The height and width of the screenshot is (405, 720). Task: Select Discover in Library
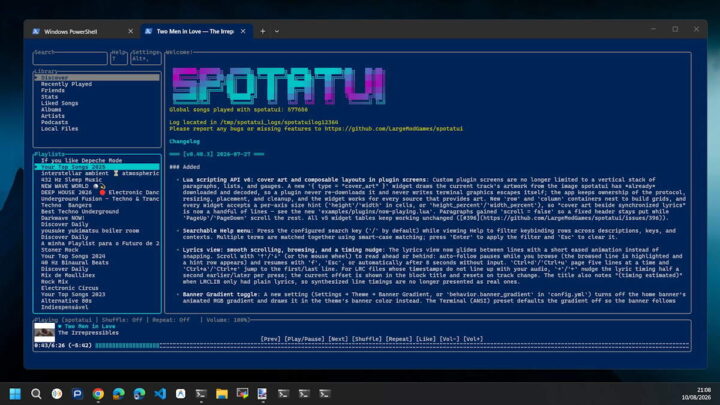(97, 78)
